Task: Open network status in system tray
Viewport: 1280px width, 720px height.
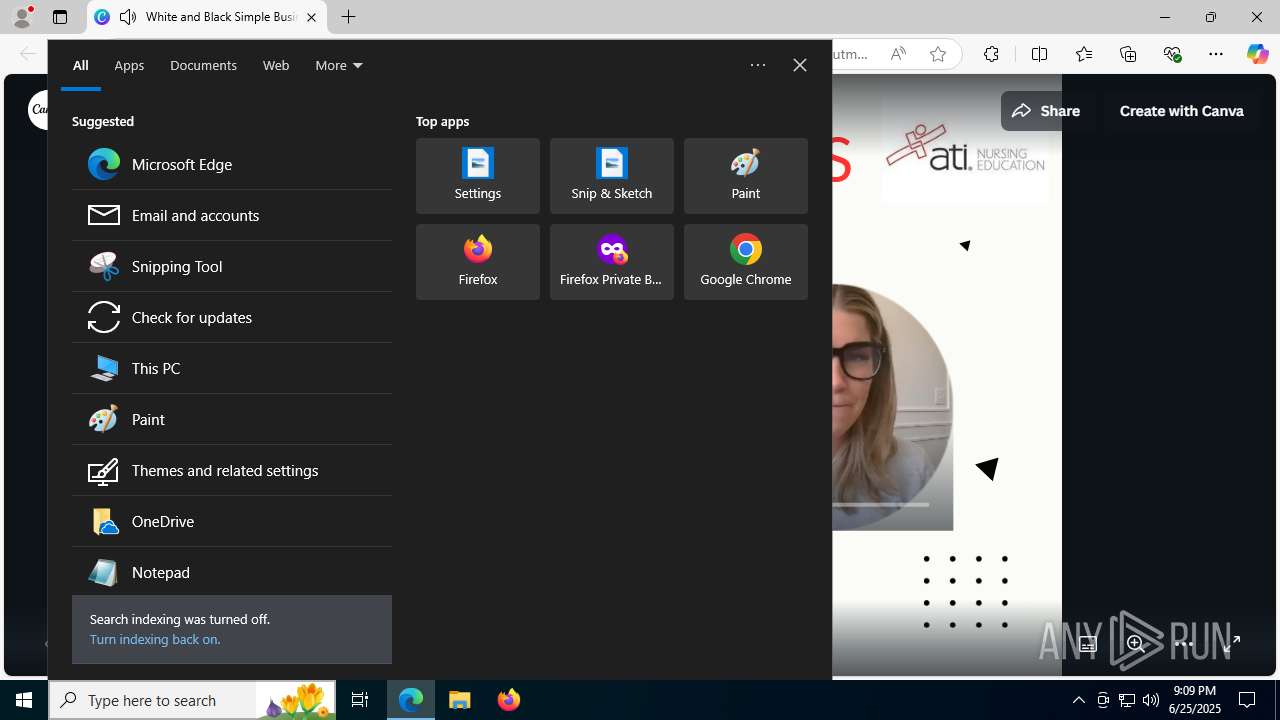Action: [x=1127, y=700]
